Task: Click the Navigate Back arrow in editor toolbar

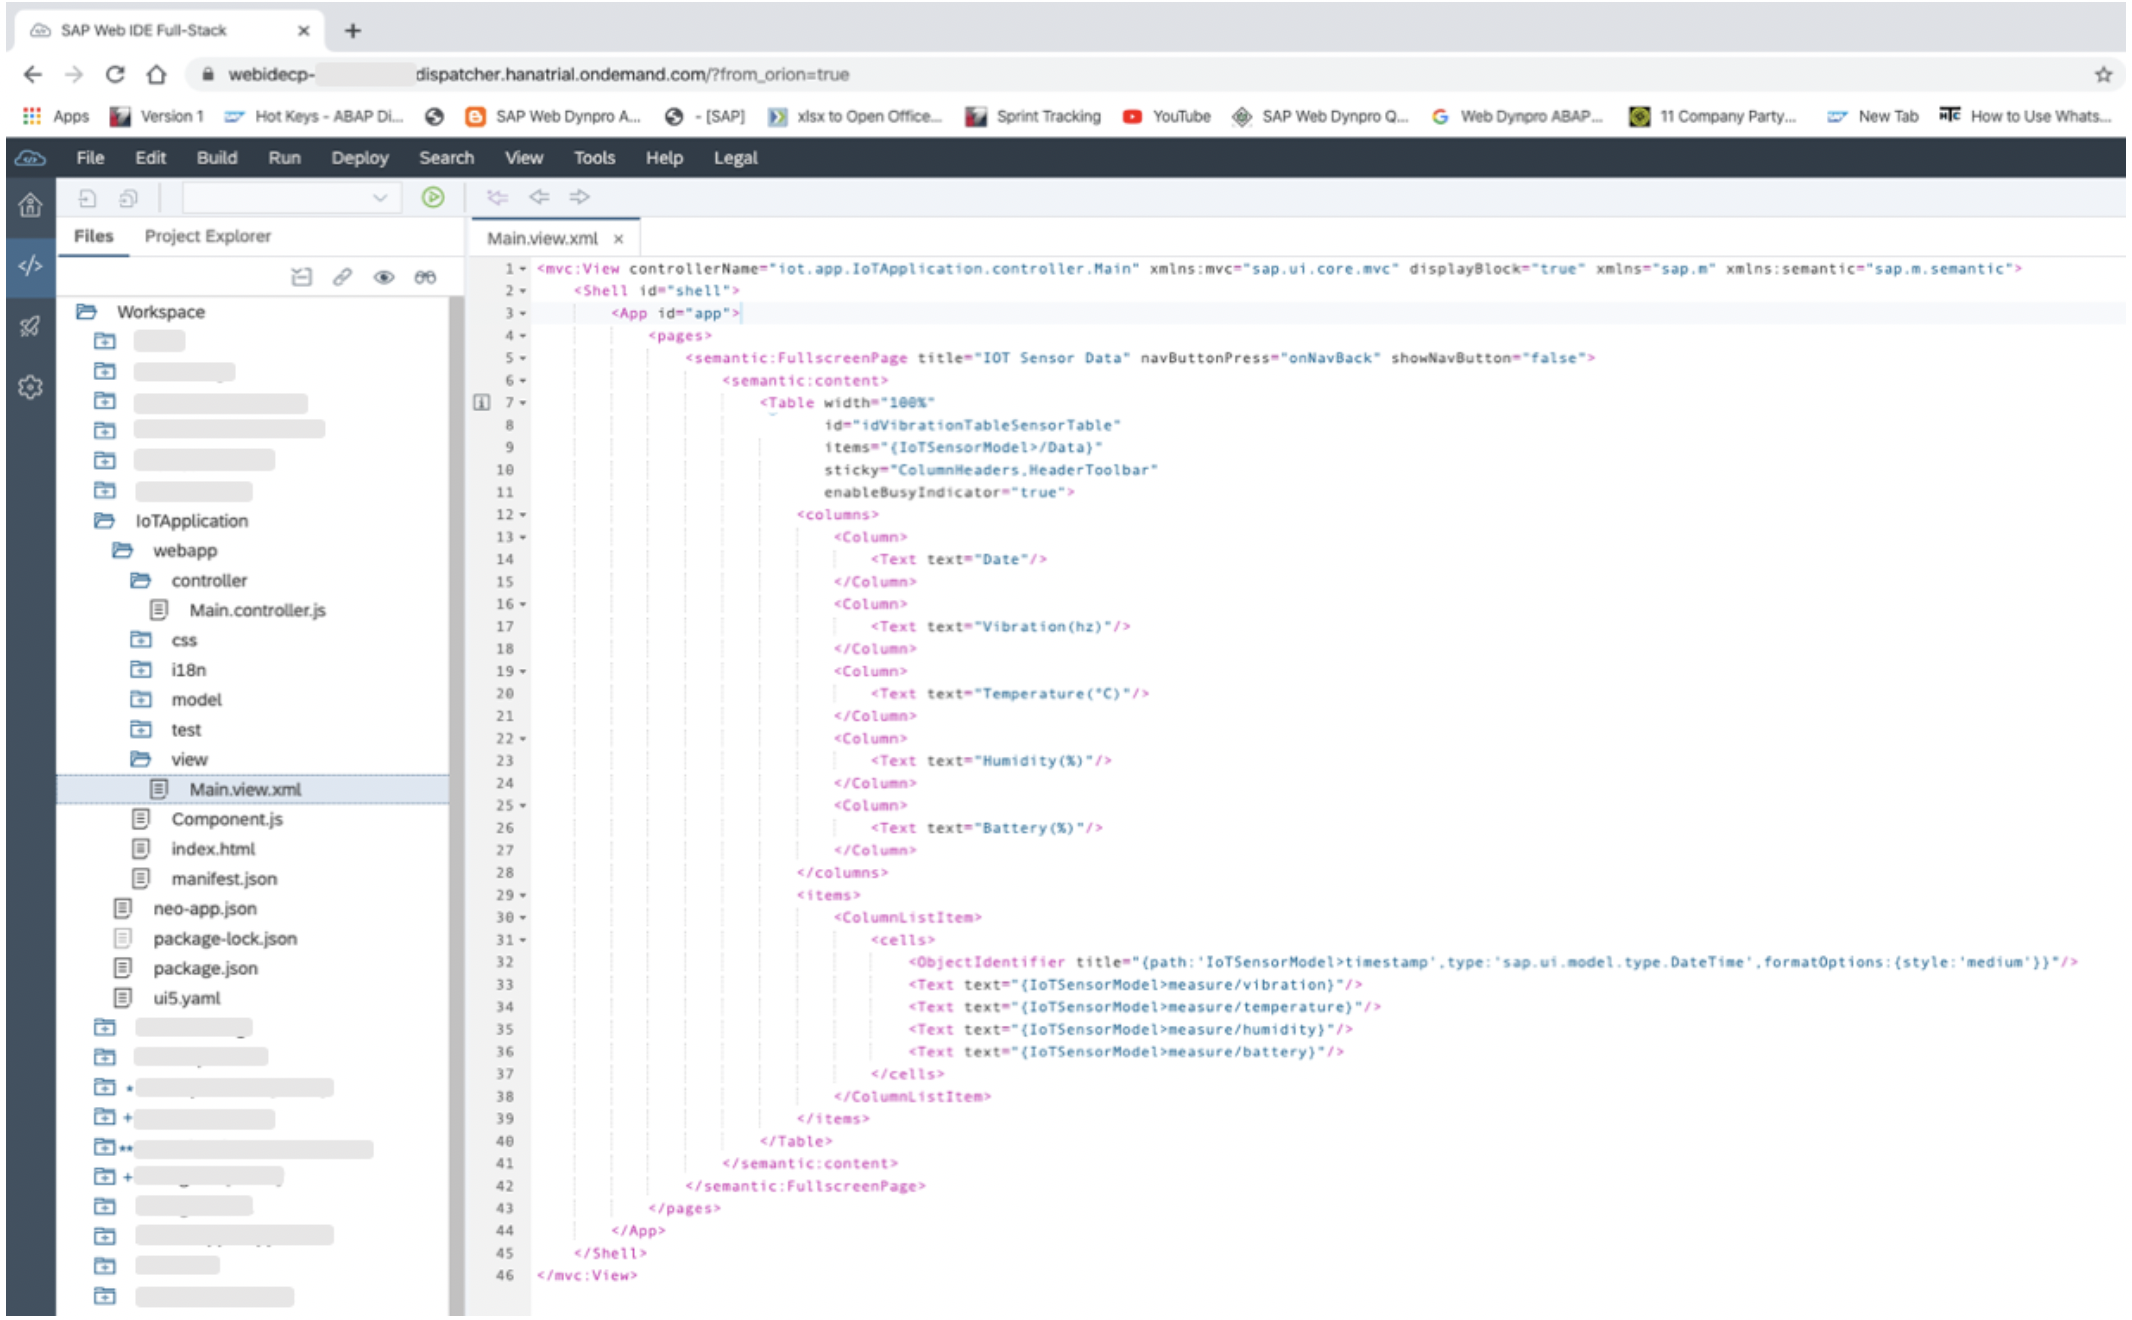Action: 539,197
